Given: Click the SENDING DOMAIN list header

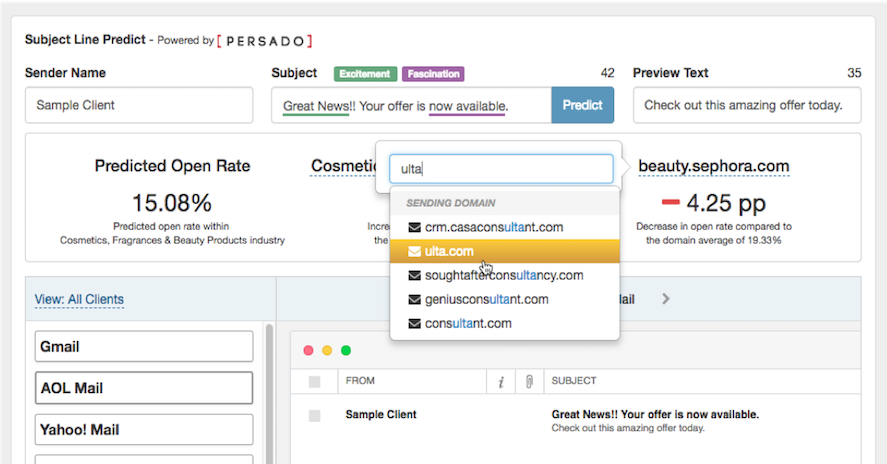Looking at the screenshot, I should click(x=450, y=203).
